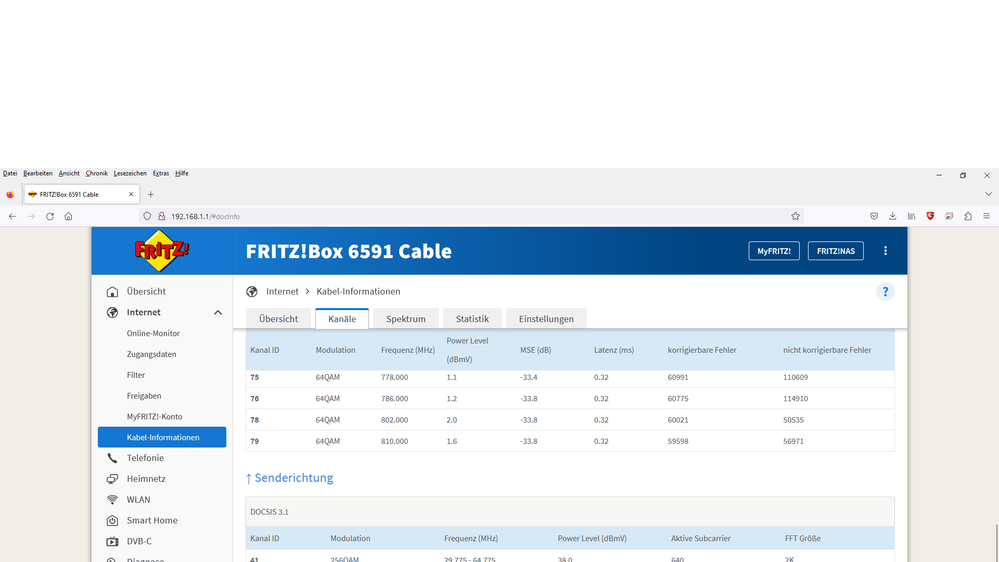Open Freigaben in sidebar
This screenshot has height=562, width=999.
pos(143,396)
